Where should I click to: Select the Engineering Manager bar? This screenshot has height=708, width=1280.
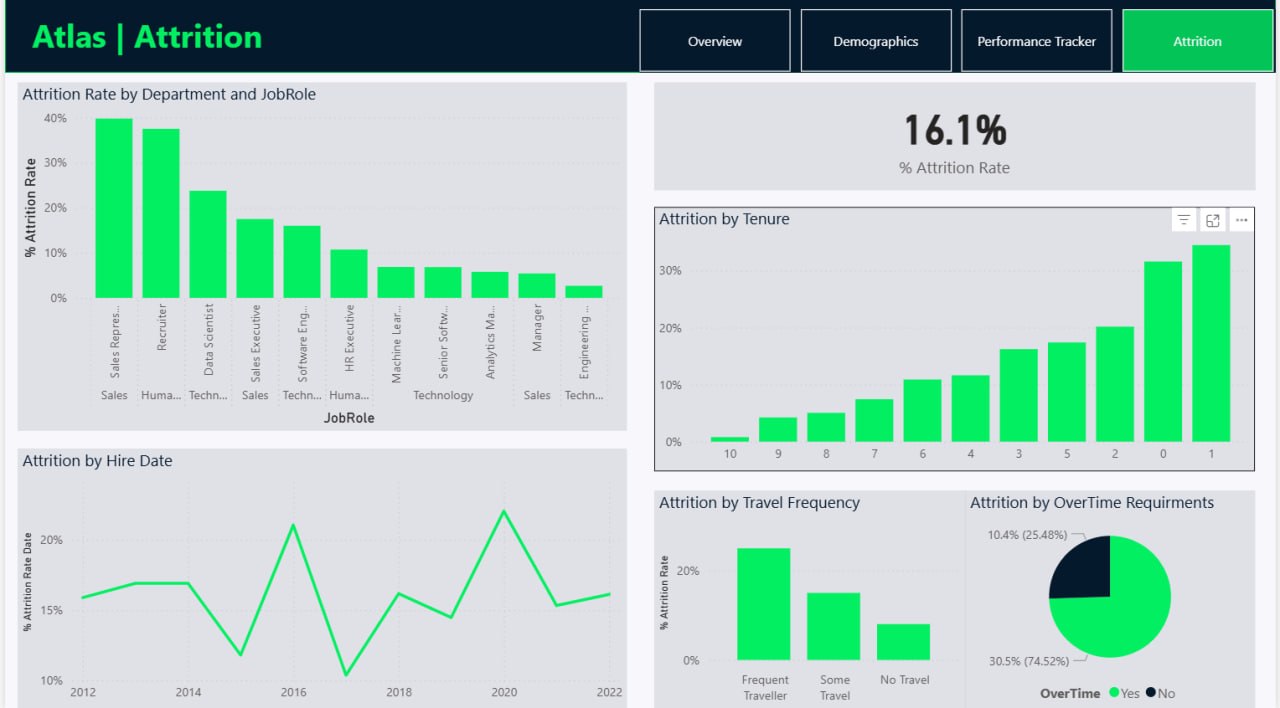pos(584,292)
